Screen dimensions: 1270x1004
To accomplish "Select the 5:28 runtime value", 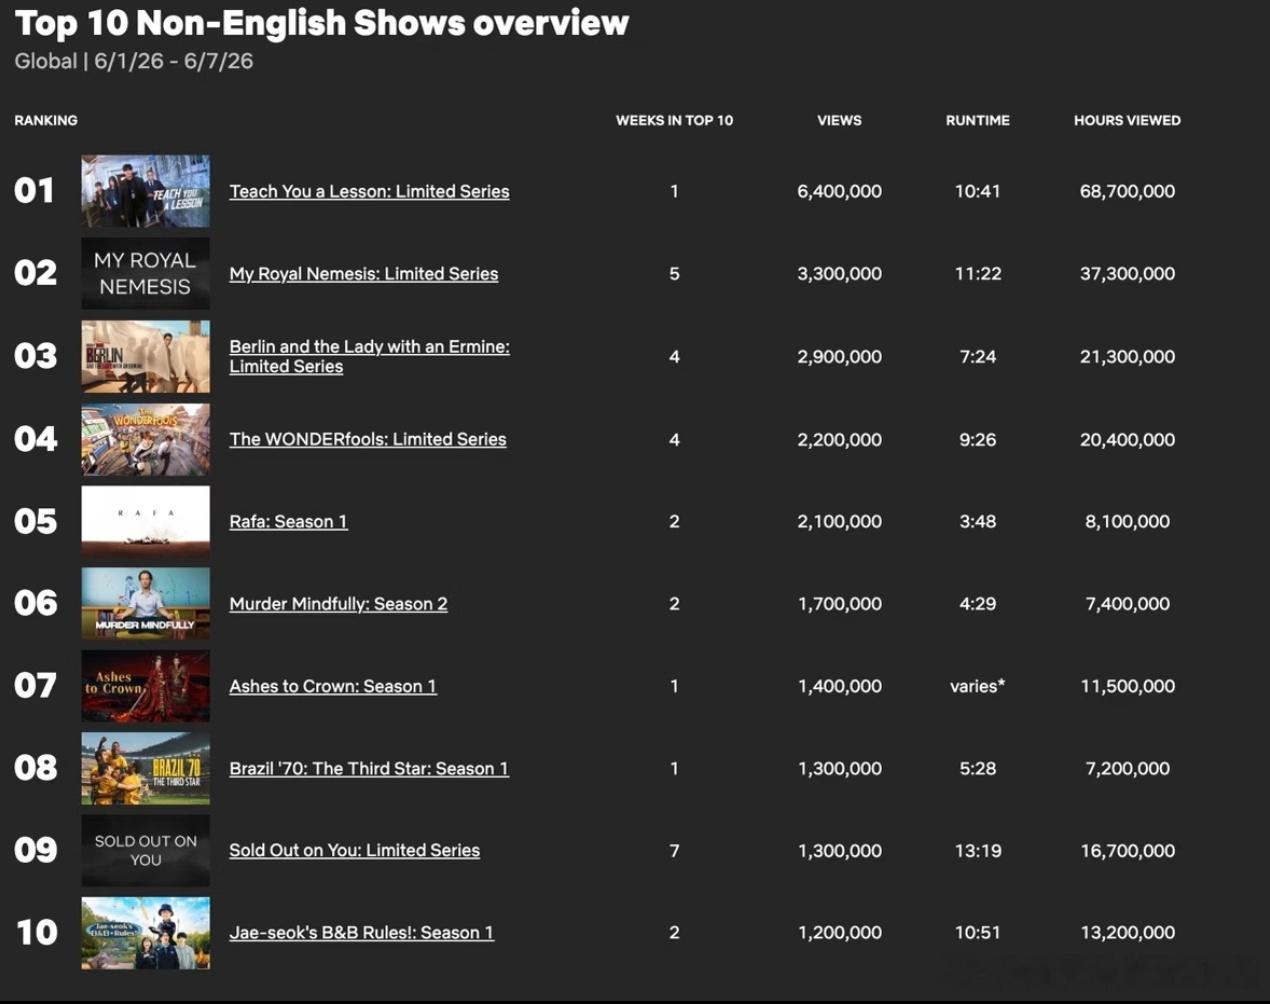I will [977, 768].
